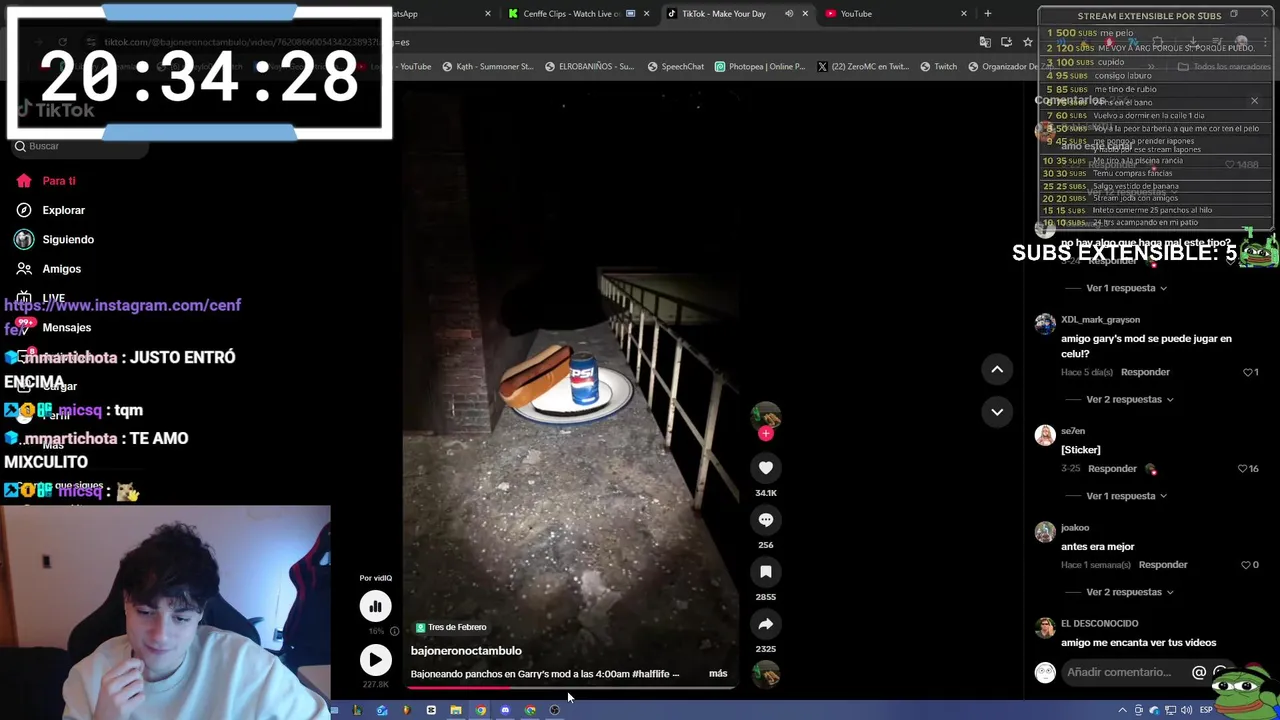Expand Ver 2 respuestas under XDL_mark_grayson
1280x720 pixels.
click(x=1130, y=399)
